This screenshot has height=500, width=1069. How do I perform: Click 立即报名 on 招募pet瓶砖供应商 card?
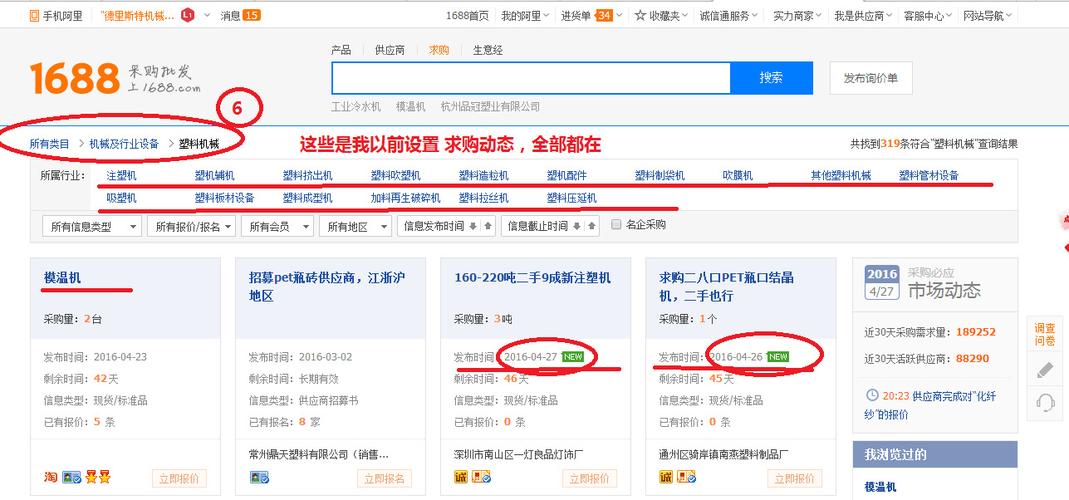[385, 478]
